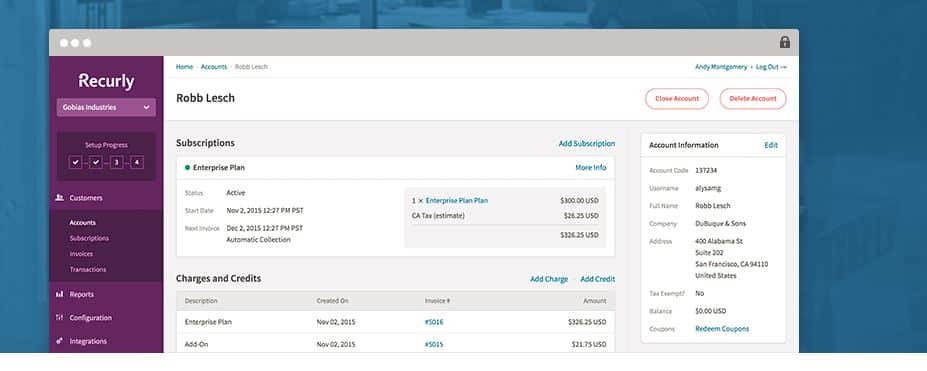The width and height of the screenshot is (927, 371).
Task: Open the Gobias Industries site dropdown
Action: pos(106,108)
